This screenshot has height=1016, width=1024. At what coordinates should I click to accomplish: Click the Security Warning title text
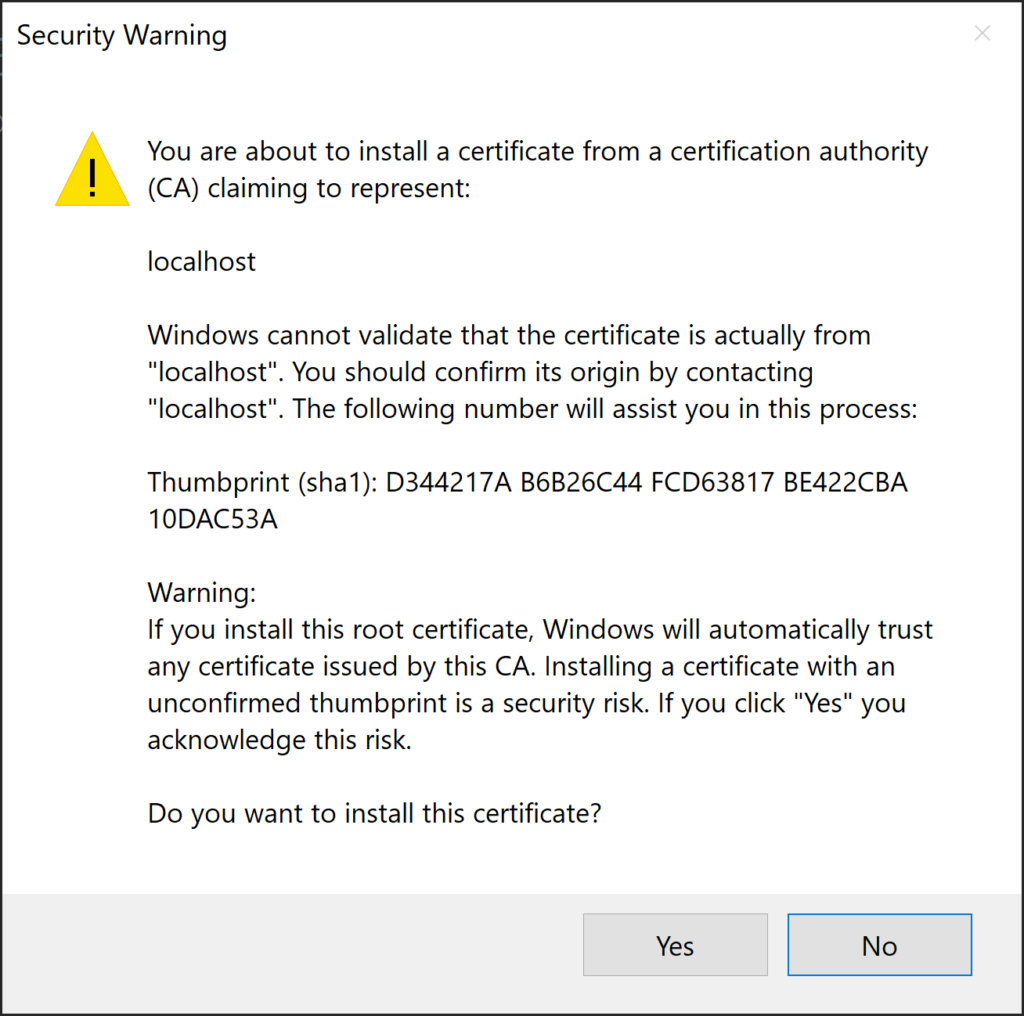pos(122,36)
